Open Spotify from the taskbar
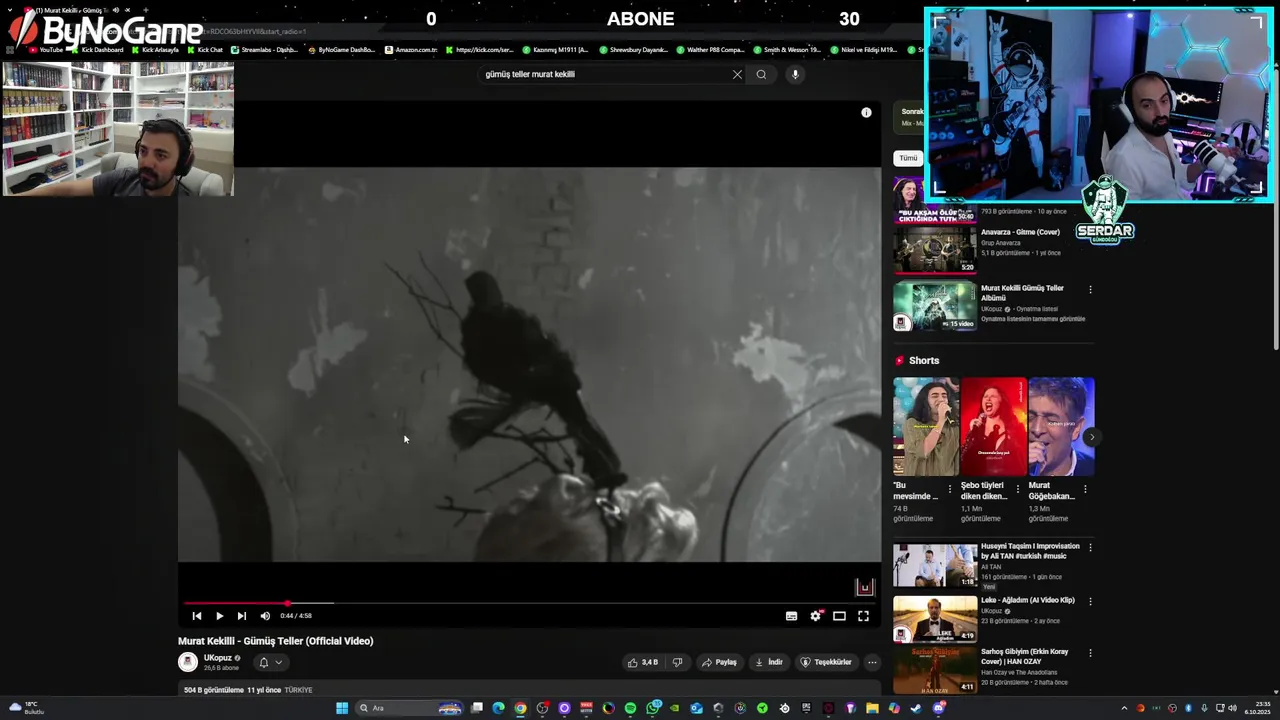 point(630,708)
